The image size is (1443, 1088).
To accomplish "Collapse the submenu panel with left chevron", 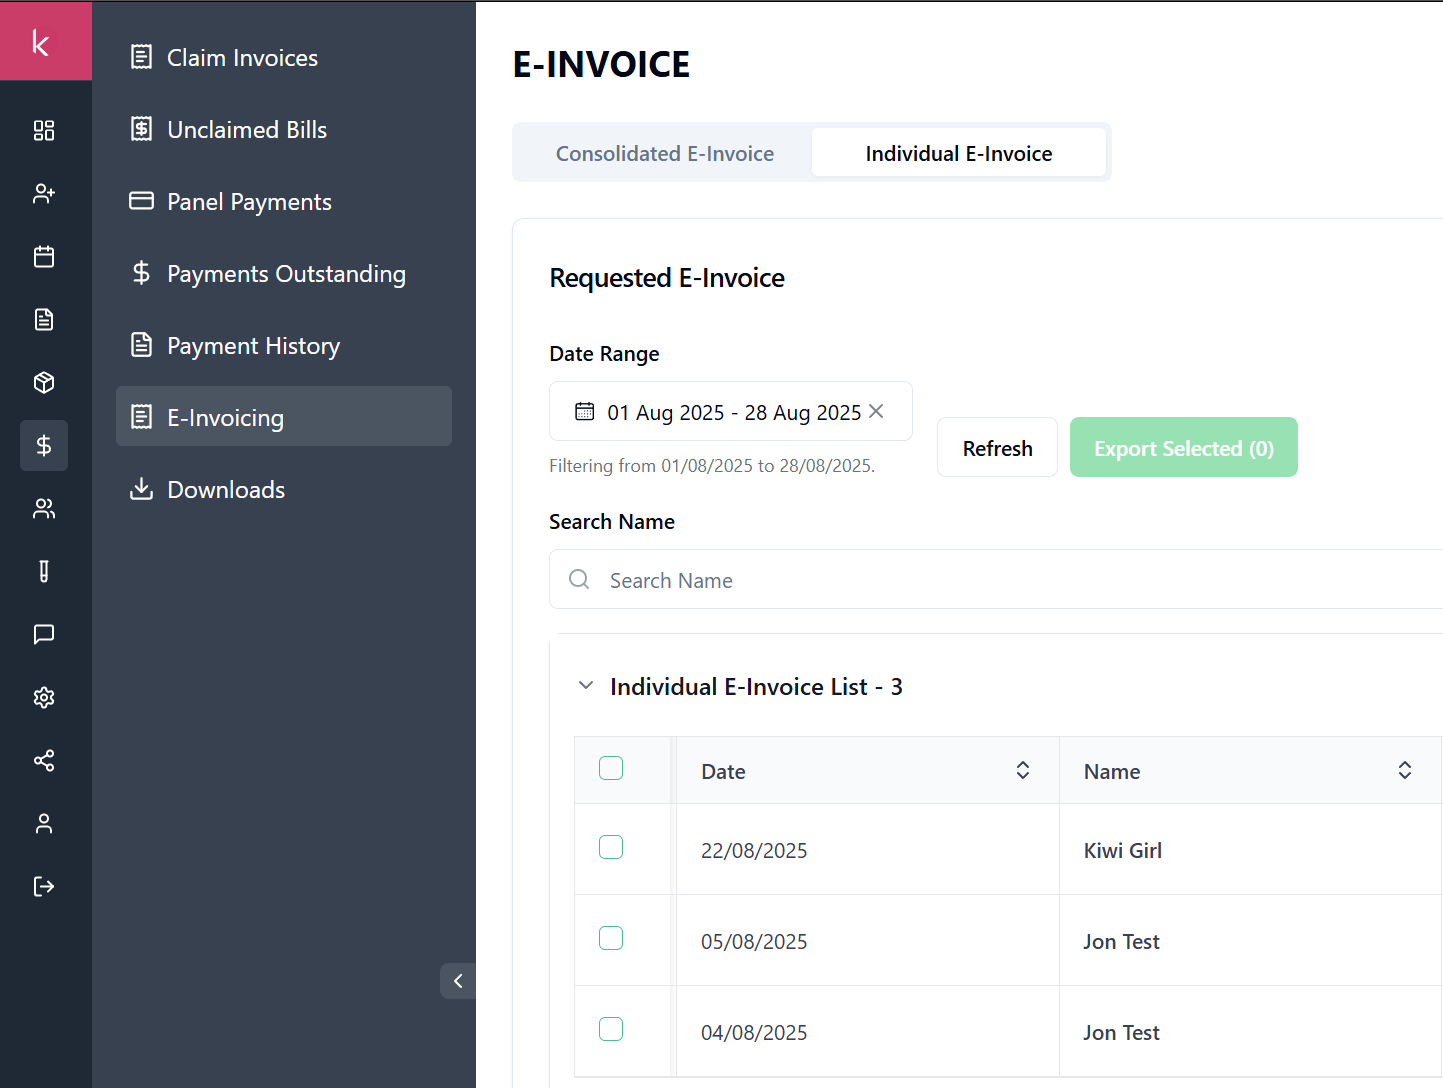I will (458, 981).
